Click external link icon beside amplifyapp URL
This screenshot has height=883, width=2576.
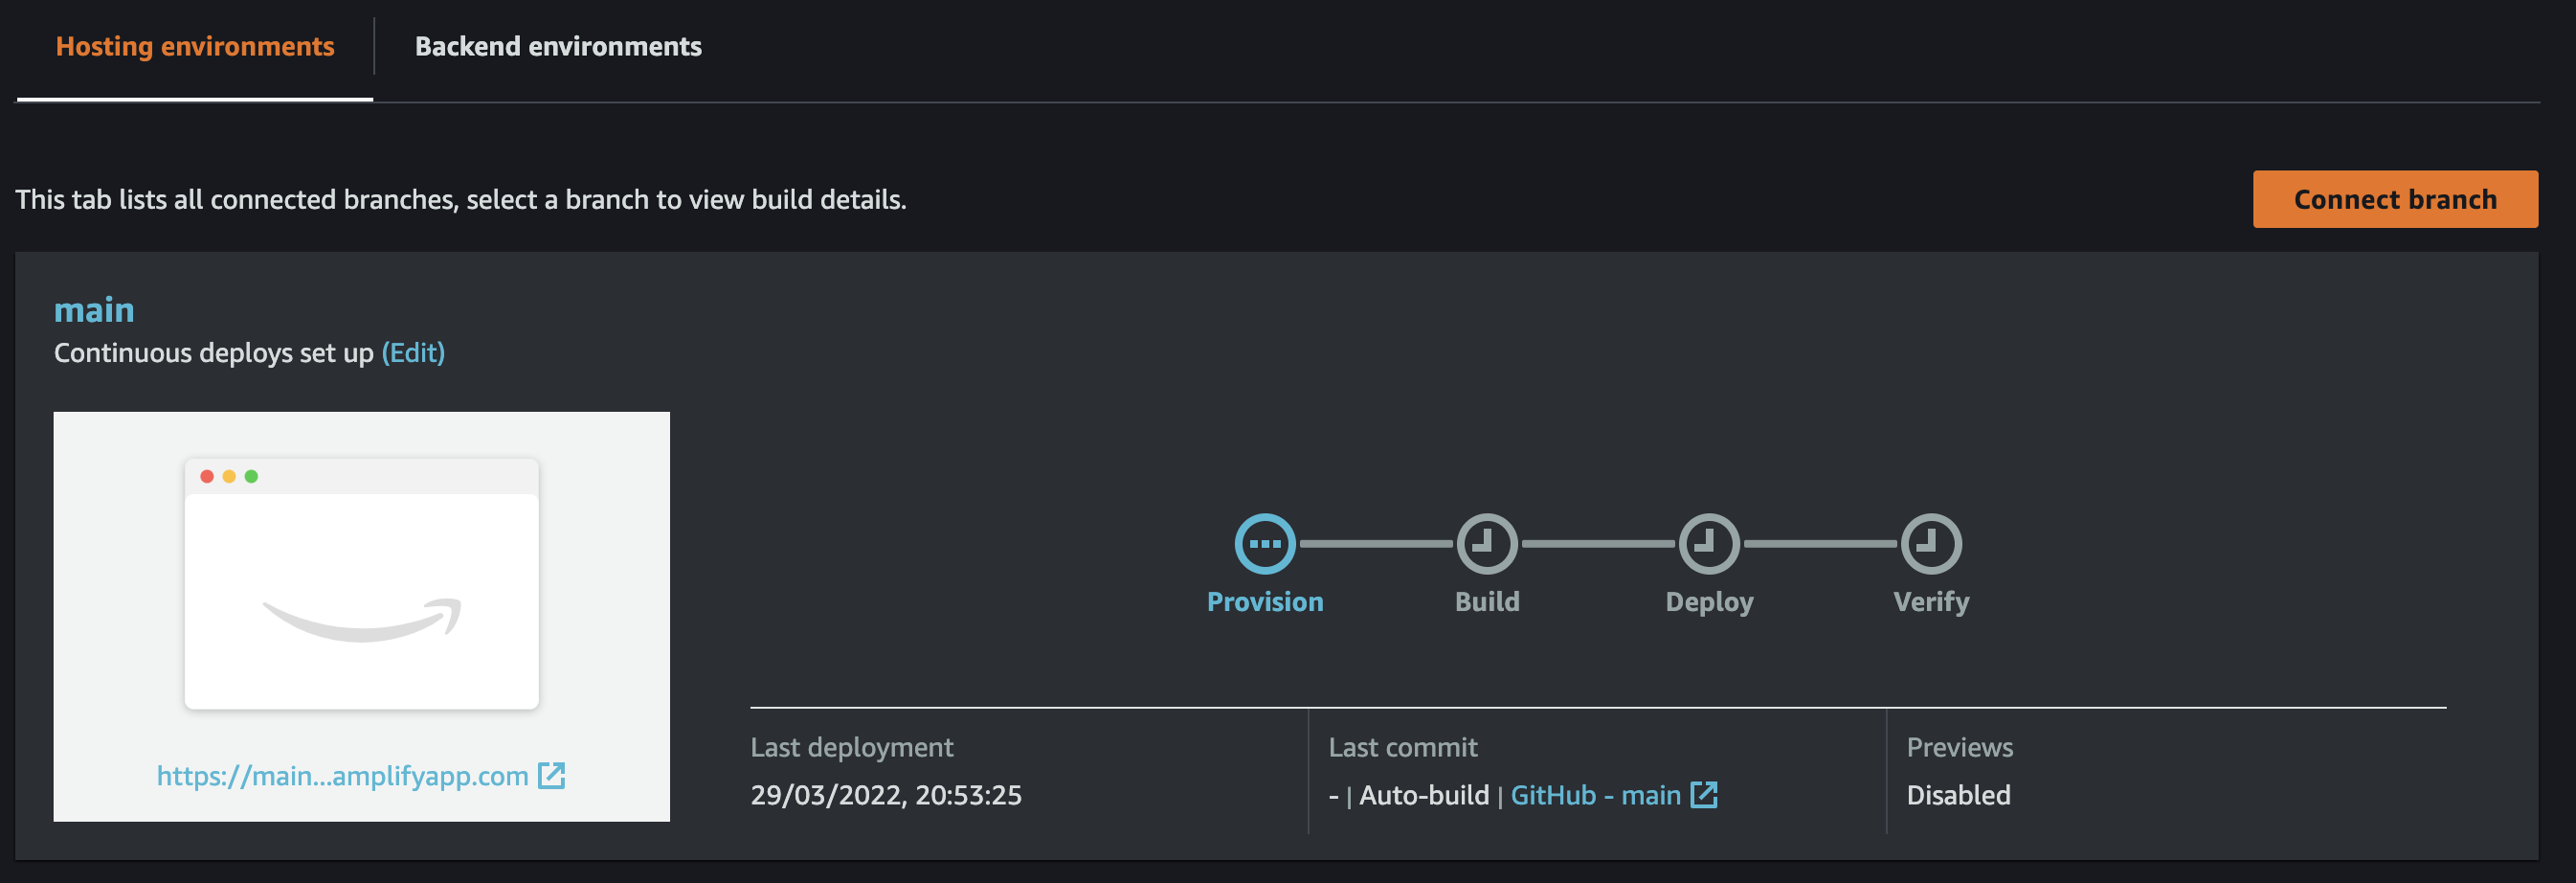click(x=552, y=775)
